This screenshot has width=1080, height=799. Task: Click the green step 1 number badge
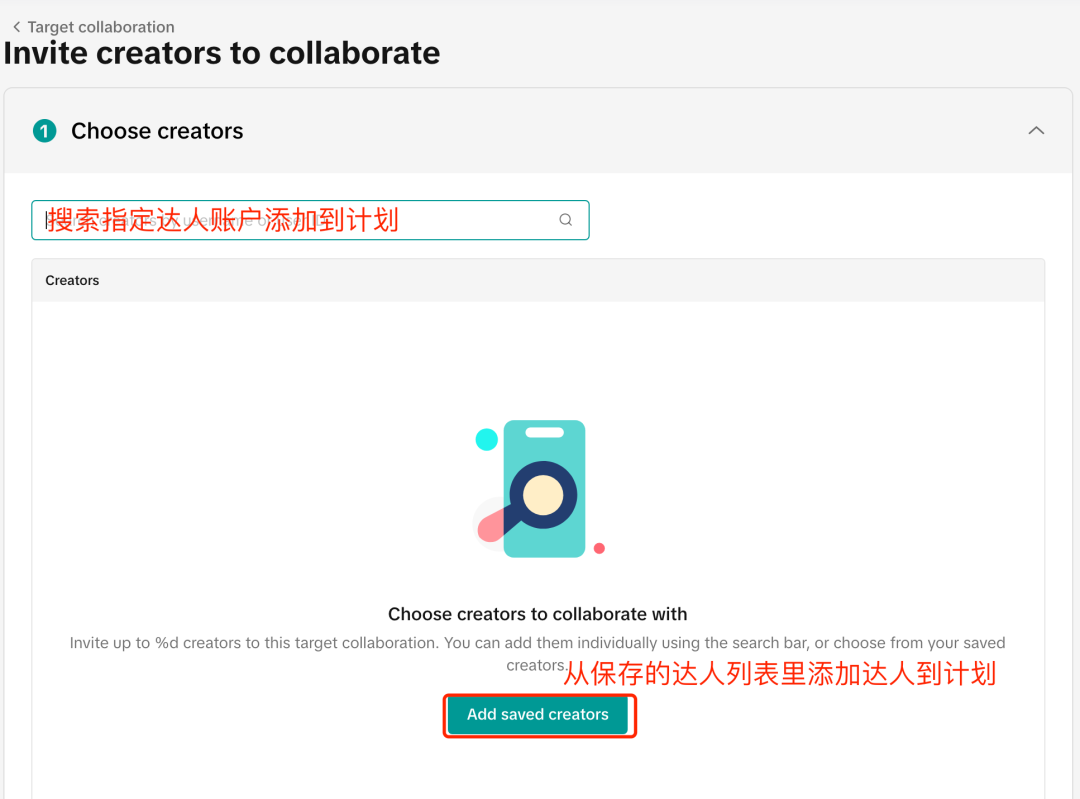coord(45,131)
